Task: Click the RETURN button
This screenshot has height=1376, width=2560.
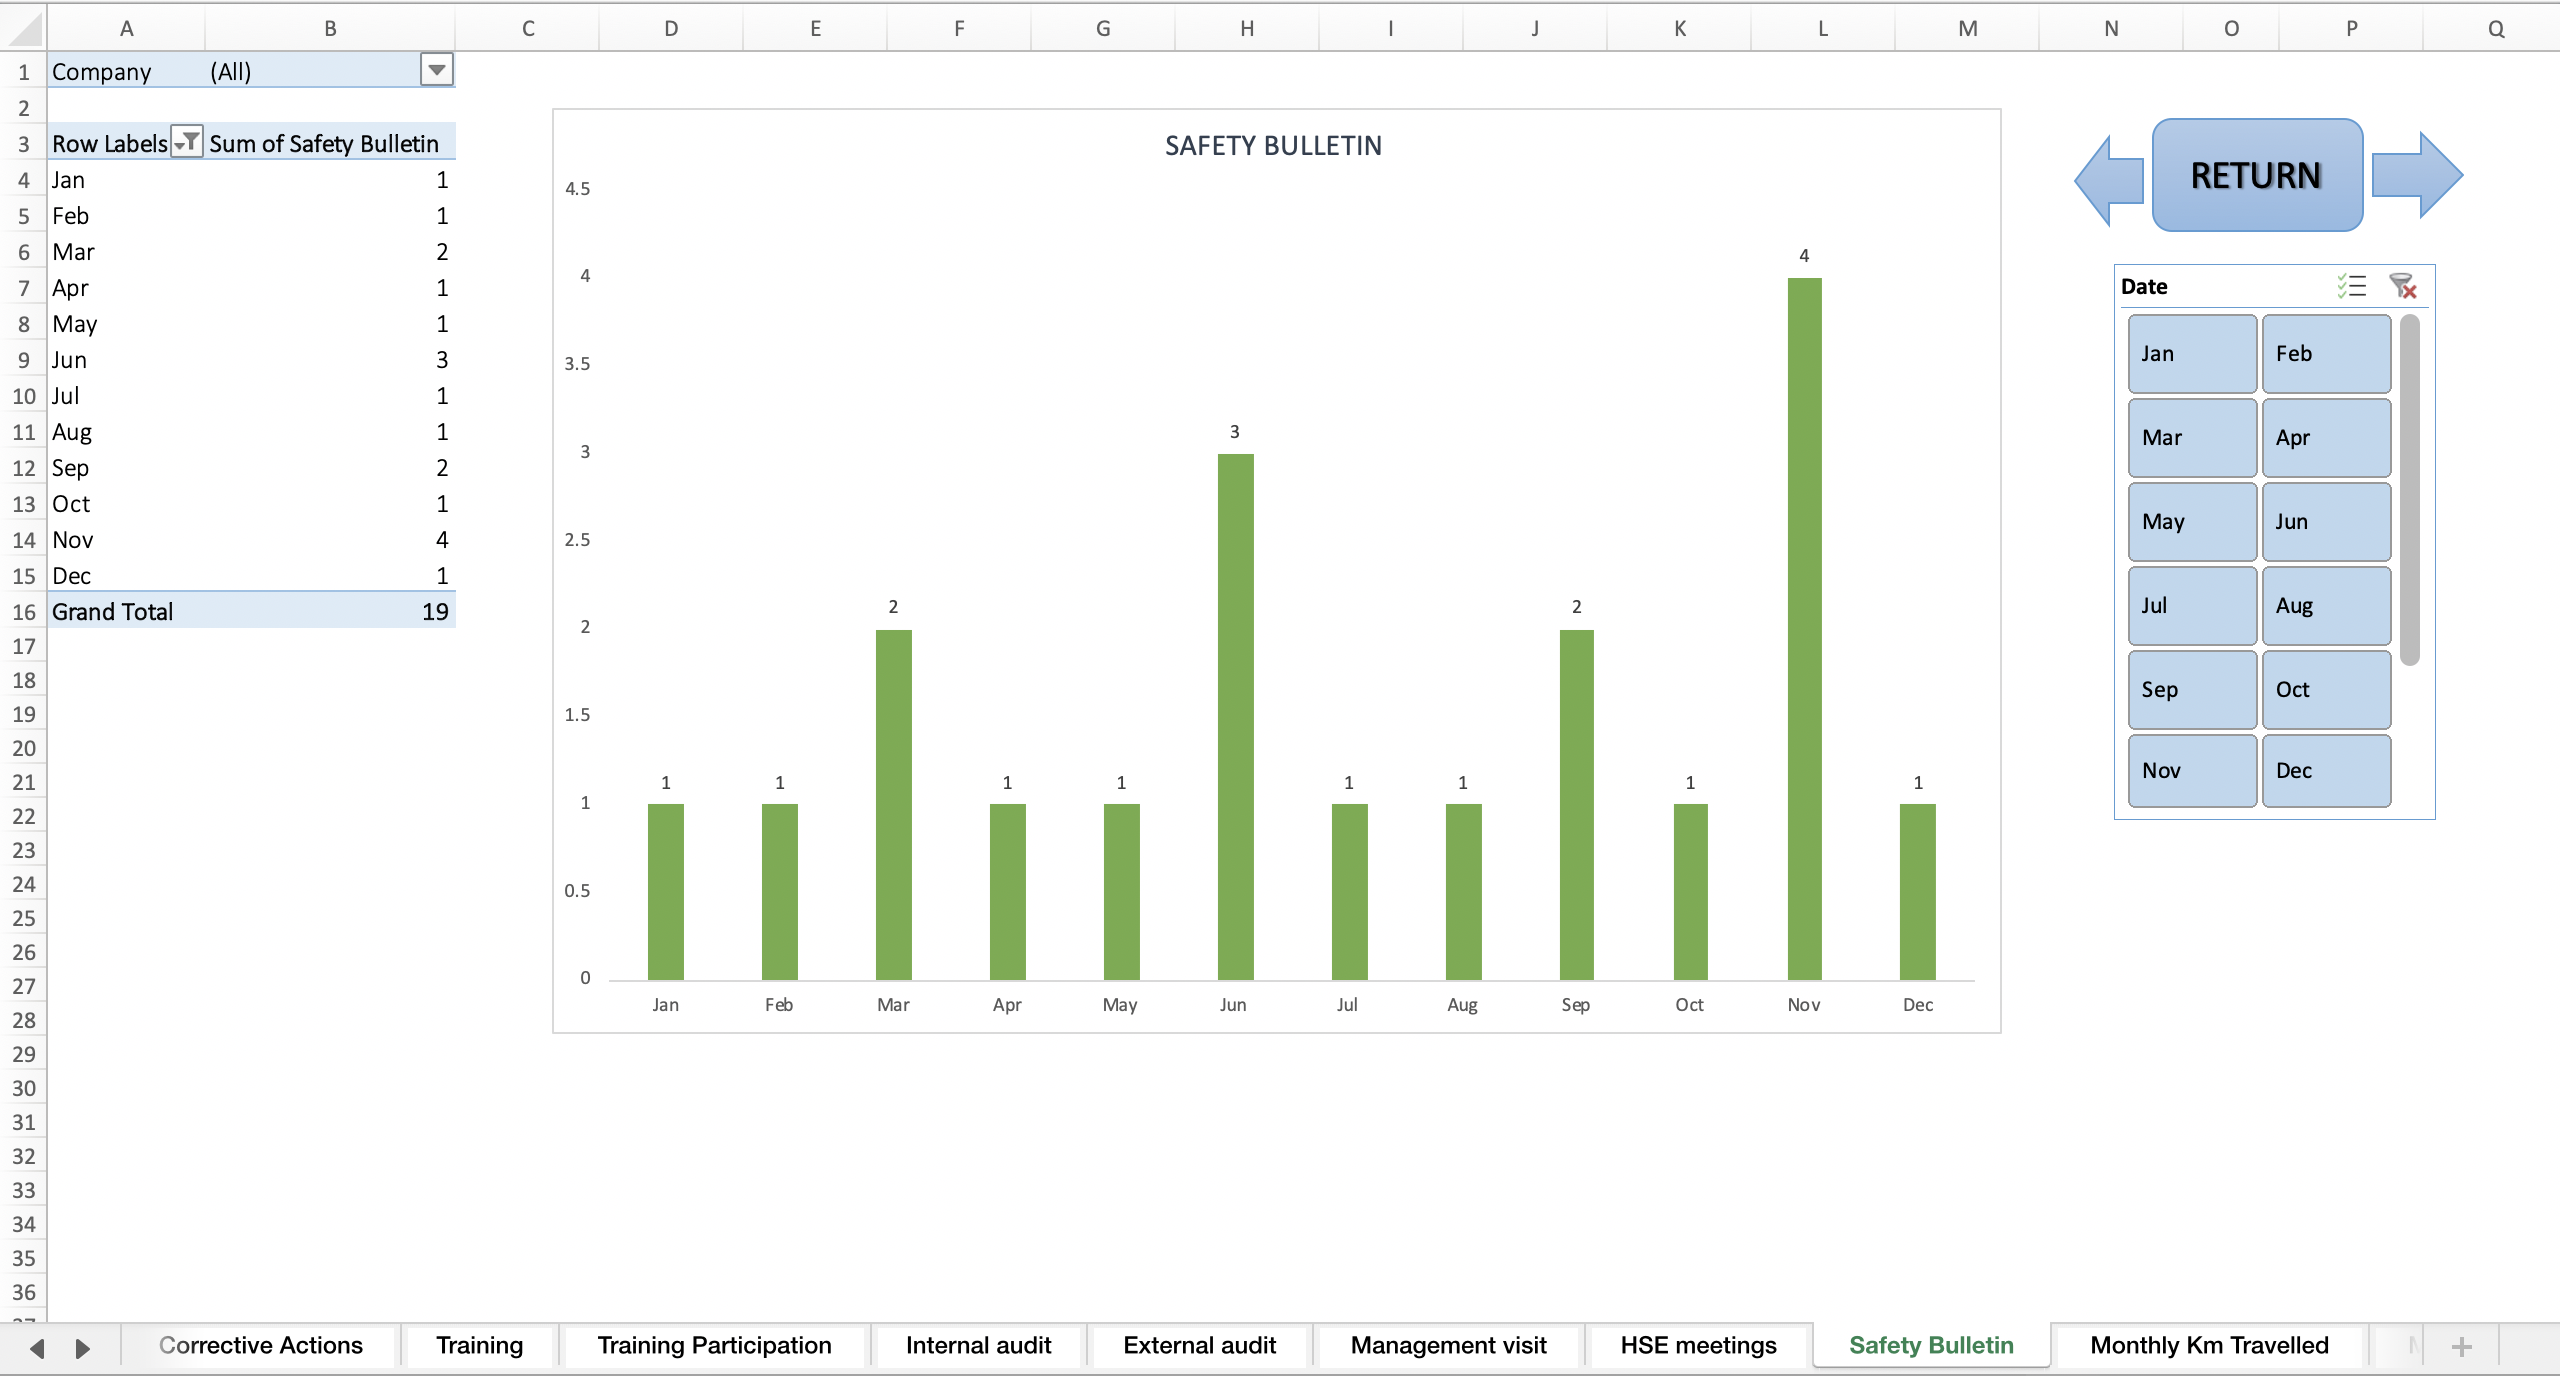Action: (x=2256, y=175)
